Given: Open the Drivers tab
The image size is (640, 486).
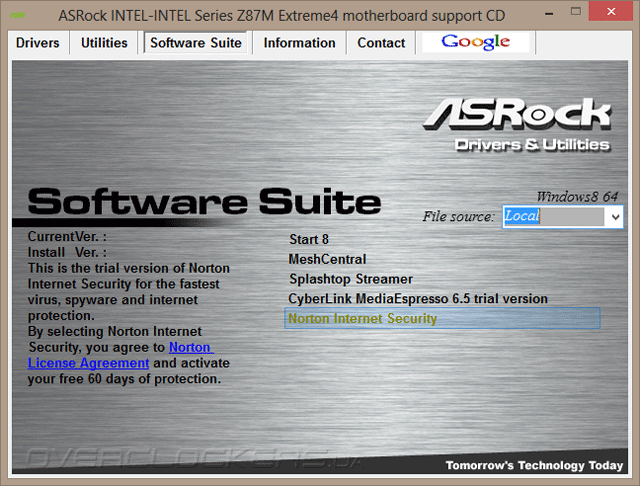Looking at the screenshot, I should coord(38,43).
